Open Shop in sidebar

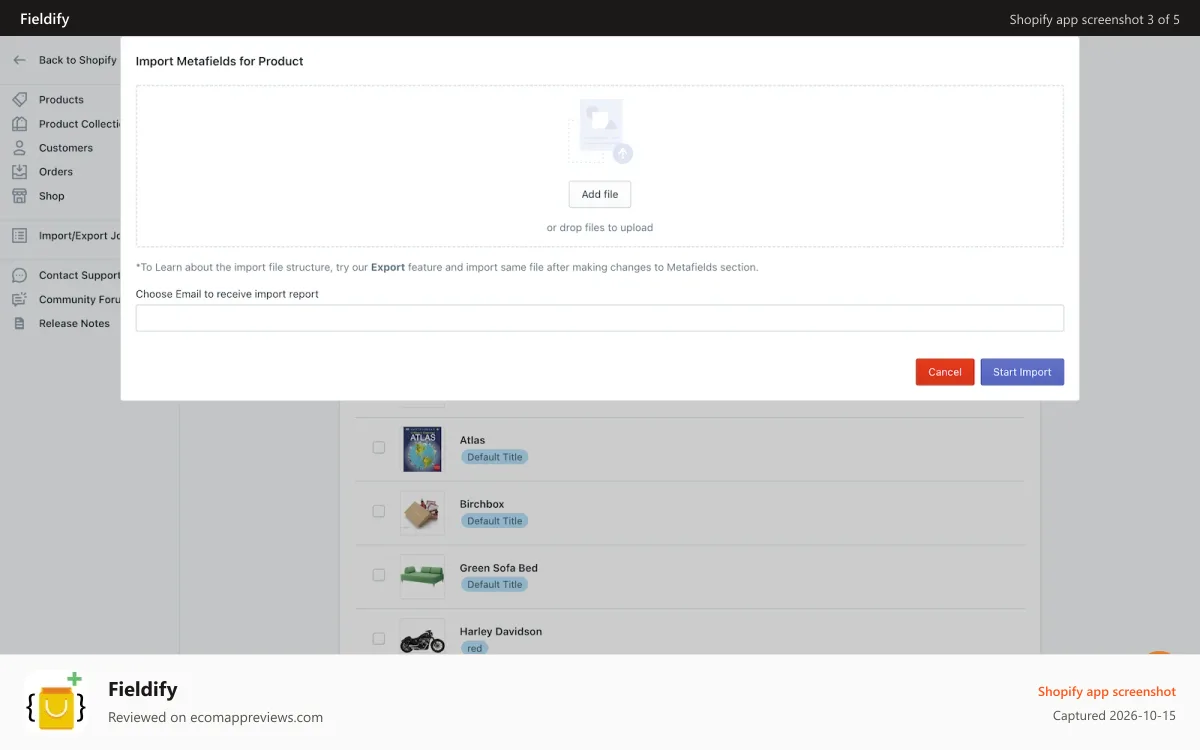tap(52, 196)
